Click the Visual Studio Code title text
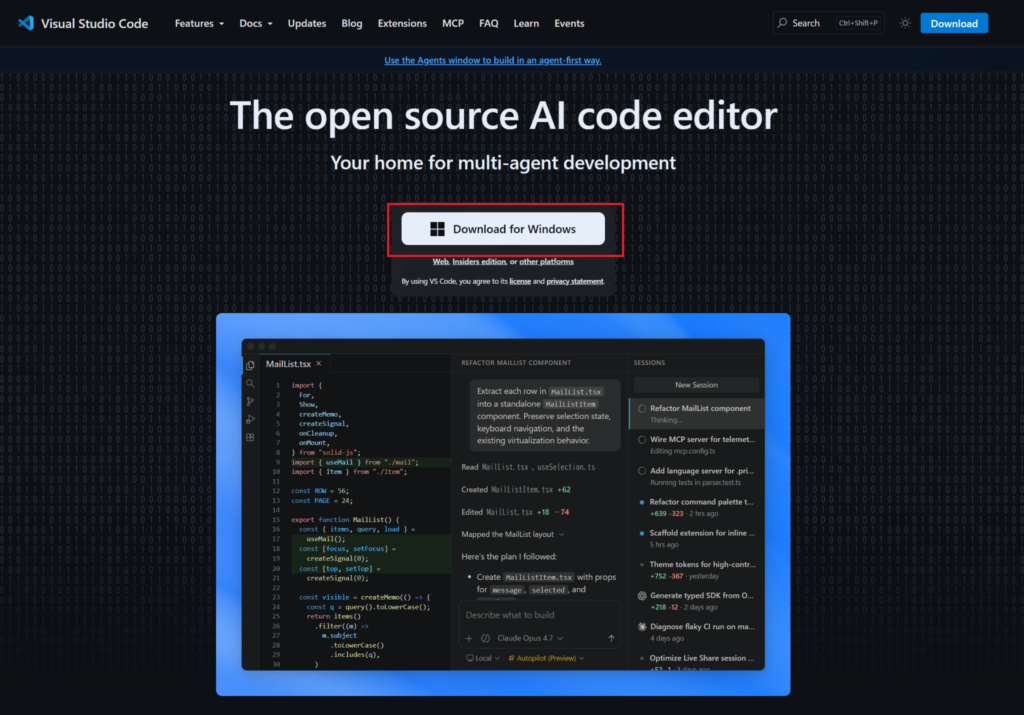1024x715 pixels. point(95,24)
